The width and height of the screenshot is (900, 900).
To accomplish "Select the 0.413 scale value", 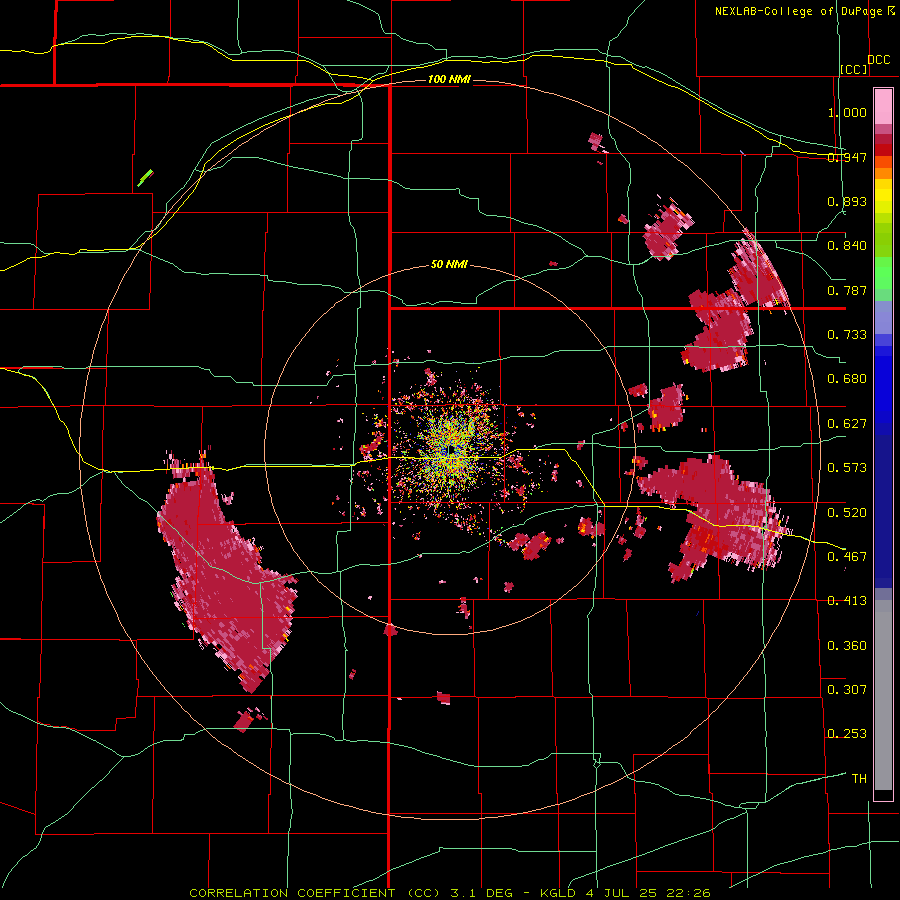I will [847, 601].
